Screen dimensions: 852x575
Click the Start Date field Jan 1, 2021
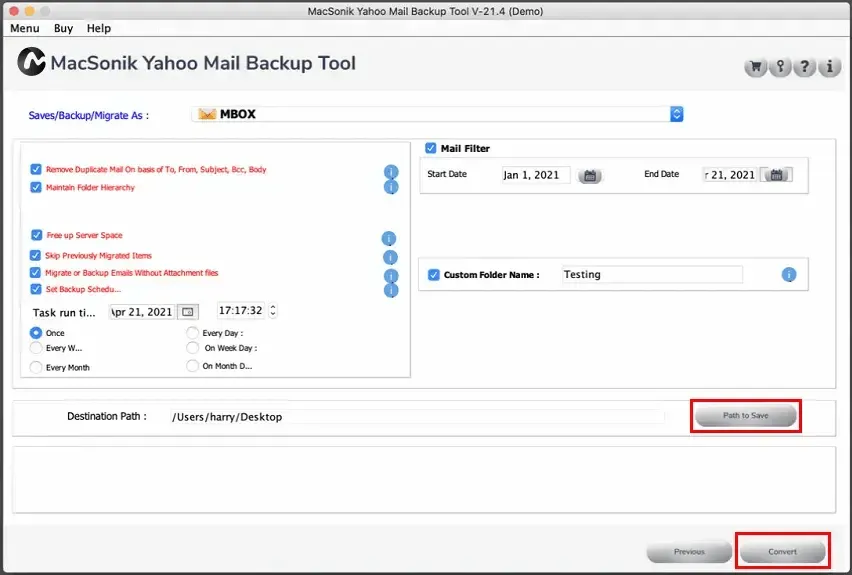(x=536, y=175)
